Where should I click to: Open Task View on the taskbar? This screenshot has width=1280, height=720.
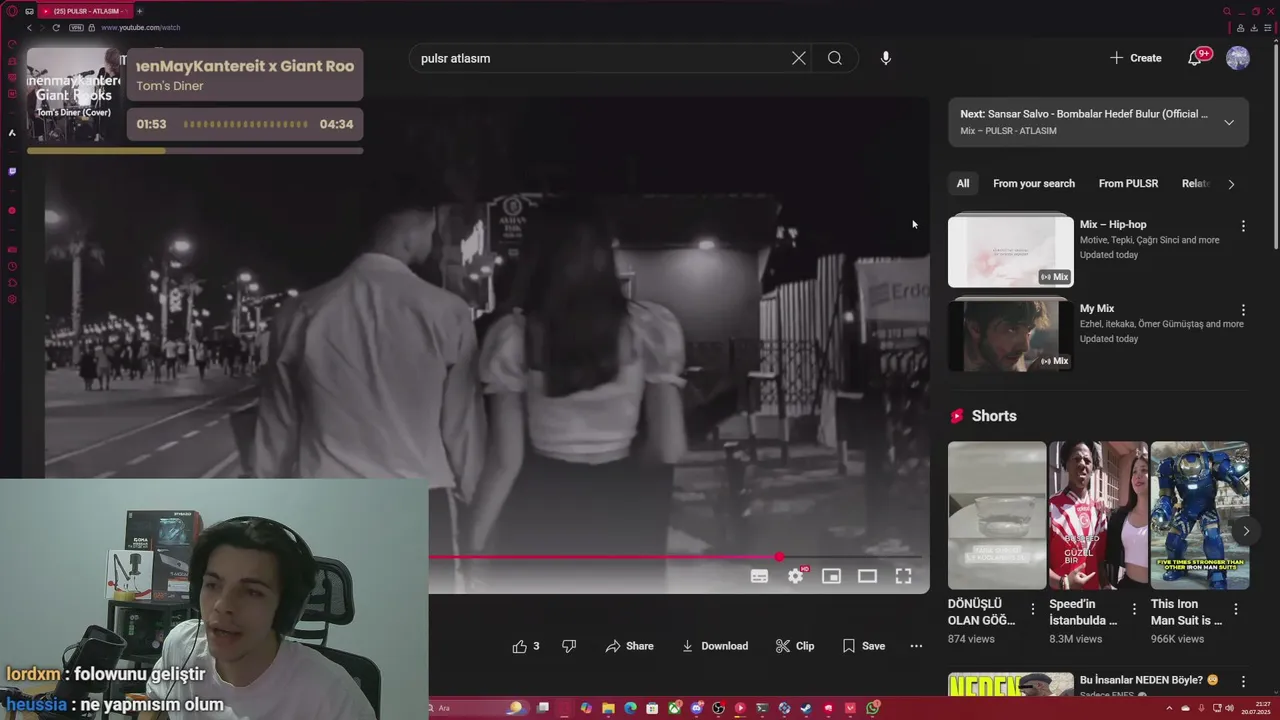tap(542, 708)
